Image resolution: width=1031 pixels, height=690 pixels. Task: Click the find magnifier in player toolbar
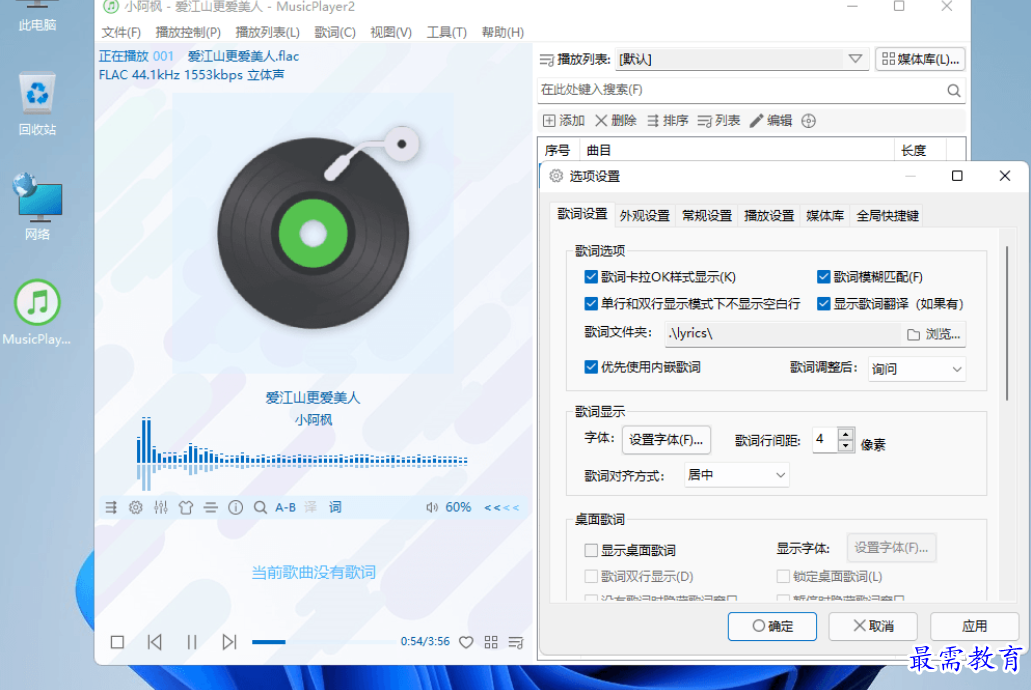(260, 507)
